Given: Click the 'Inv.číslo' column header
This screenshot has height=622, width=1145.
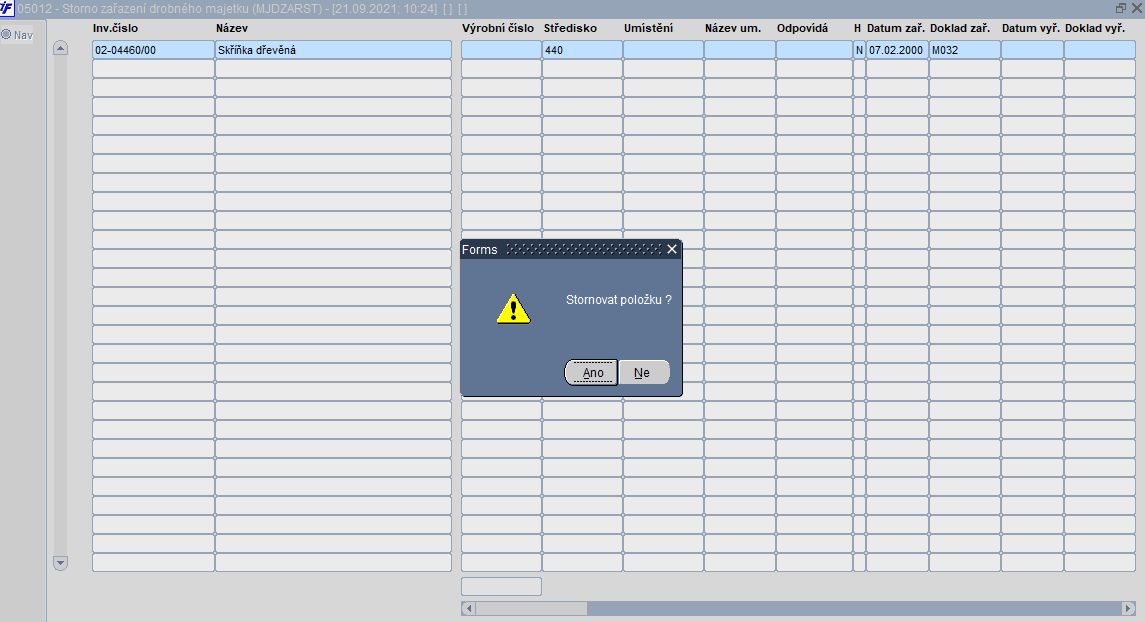Looking at the screenshot, I should coord(115,28).
